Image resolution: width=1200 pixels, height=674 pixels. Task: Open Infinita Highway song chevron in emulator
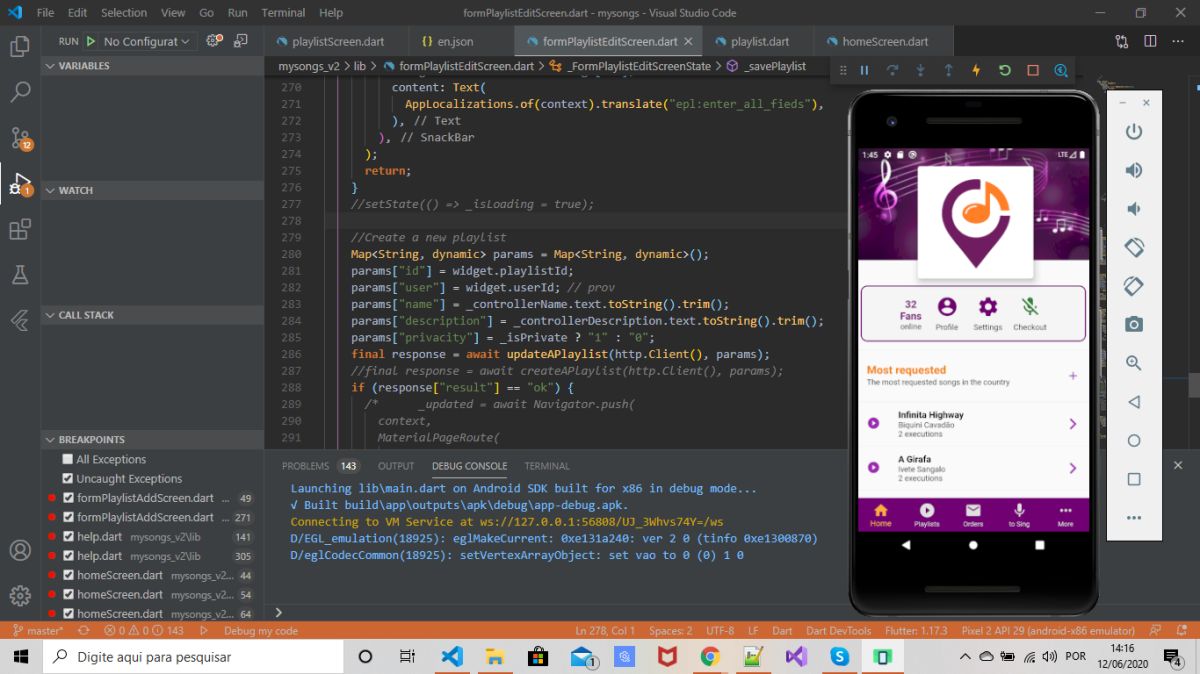click(1073, 424)
